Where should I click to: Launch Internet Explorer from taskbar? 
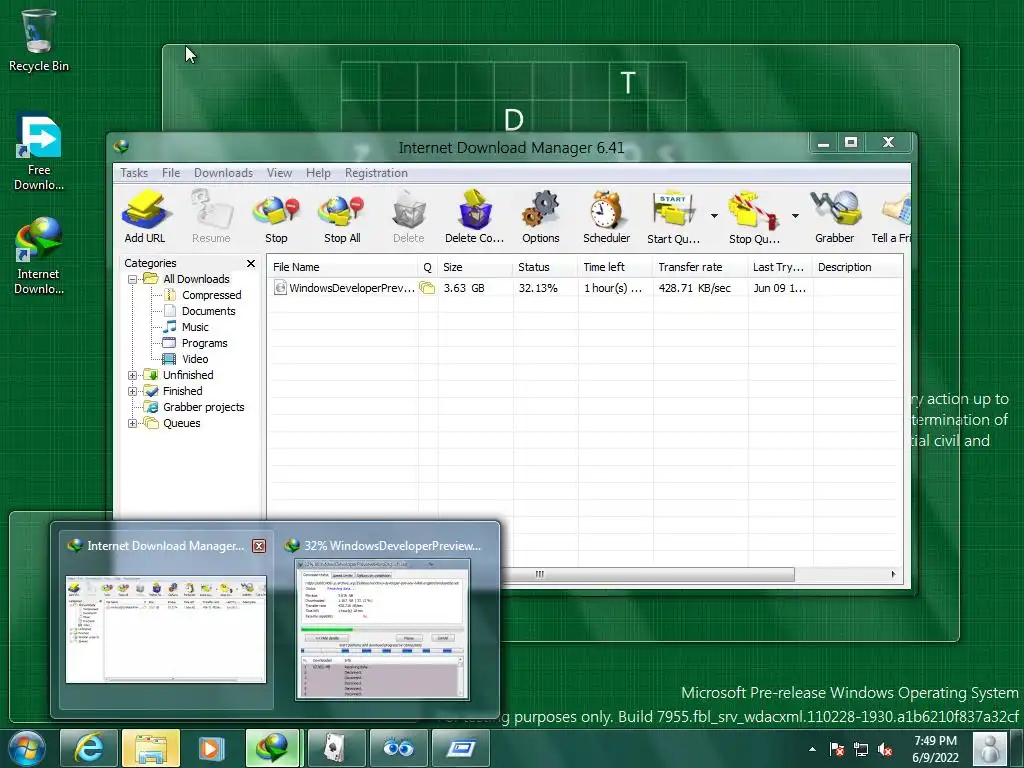coord(88,748)
